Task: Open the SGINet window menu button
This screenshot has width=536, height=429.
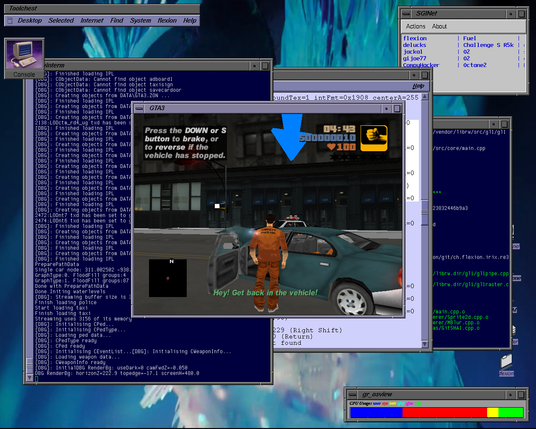Action: pyautogui.click(x=406, y=14)
